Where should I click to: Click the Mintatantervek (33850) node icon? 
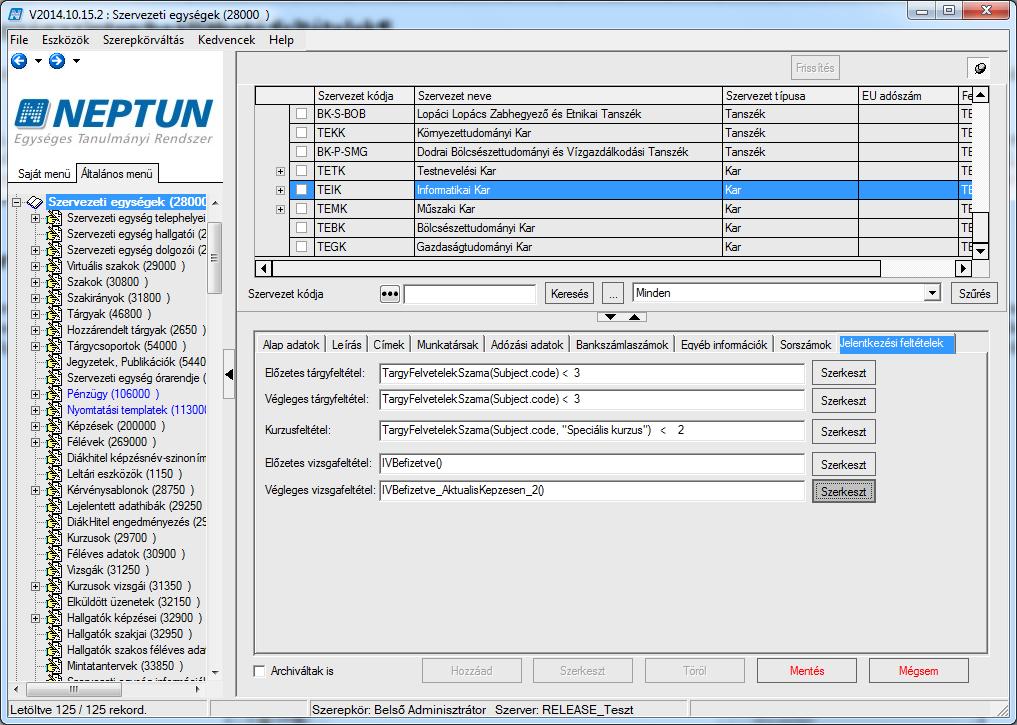54,666
